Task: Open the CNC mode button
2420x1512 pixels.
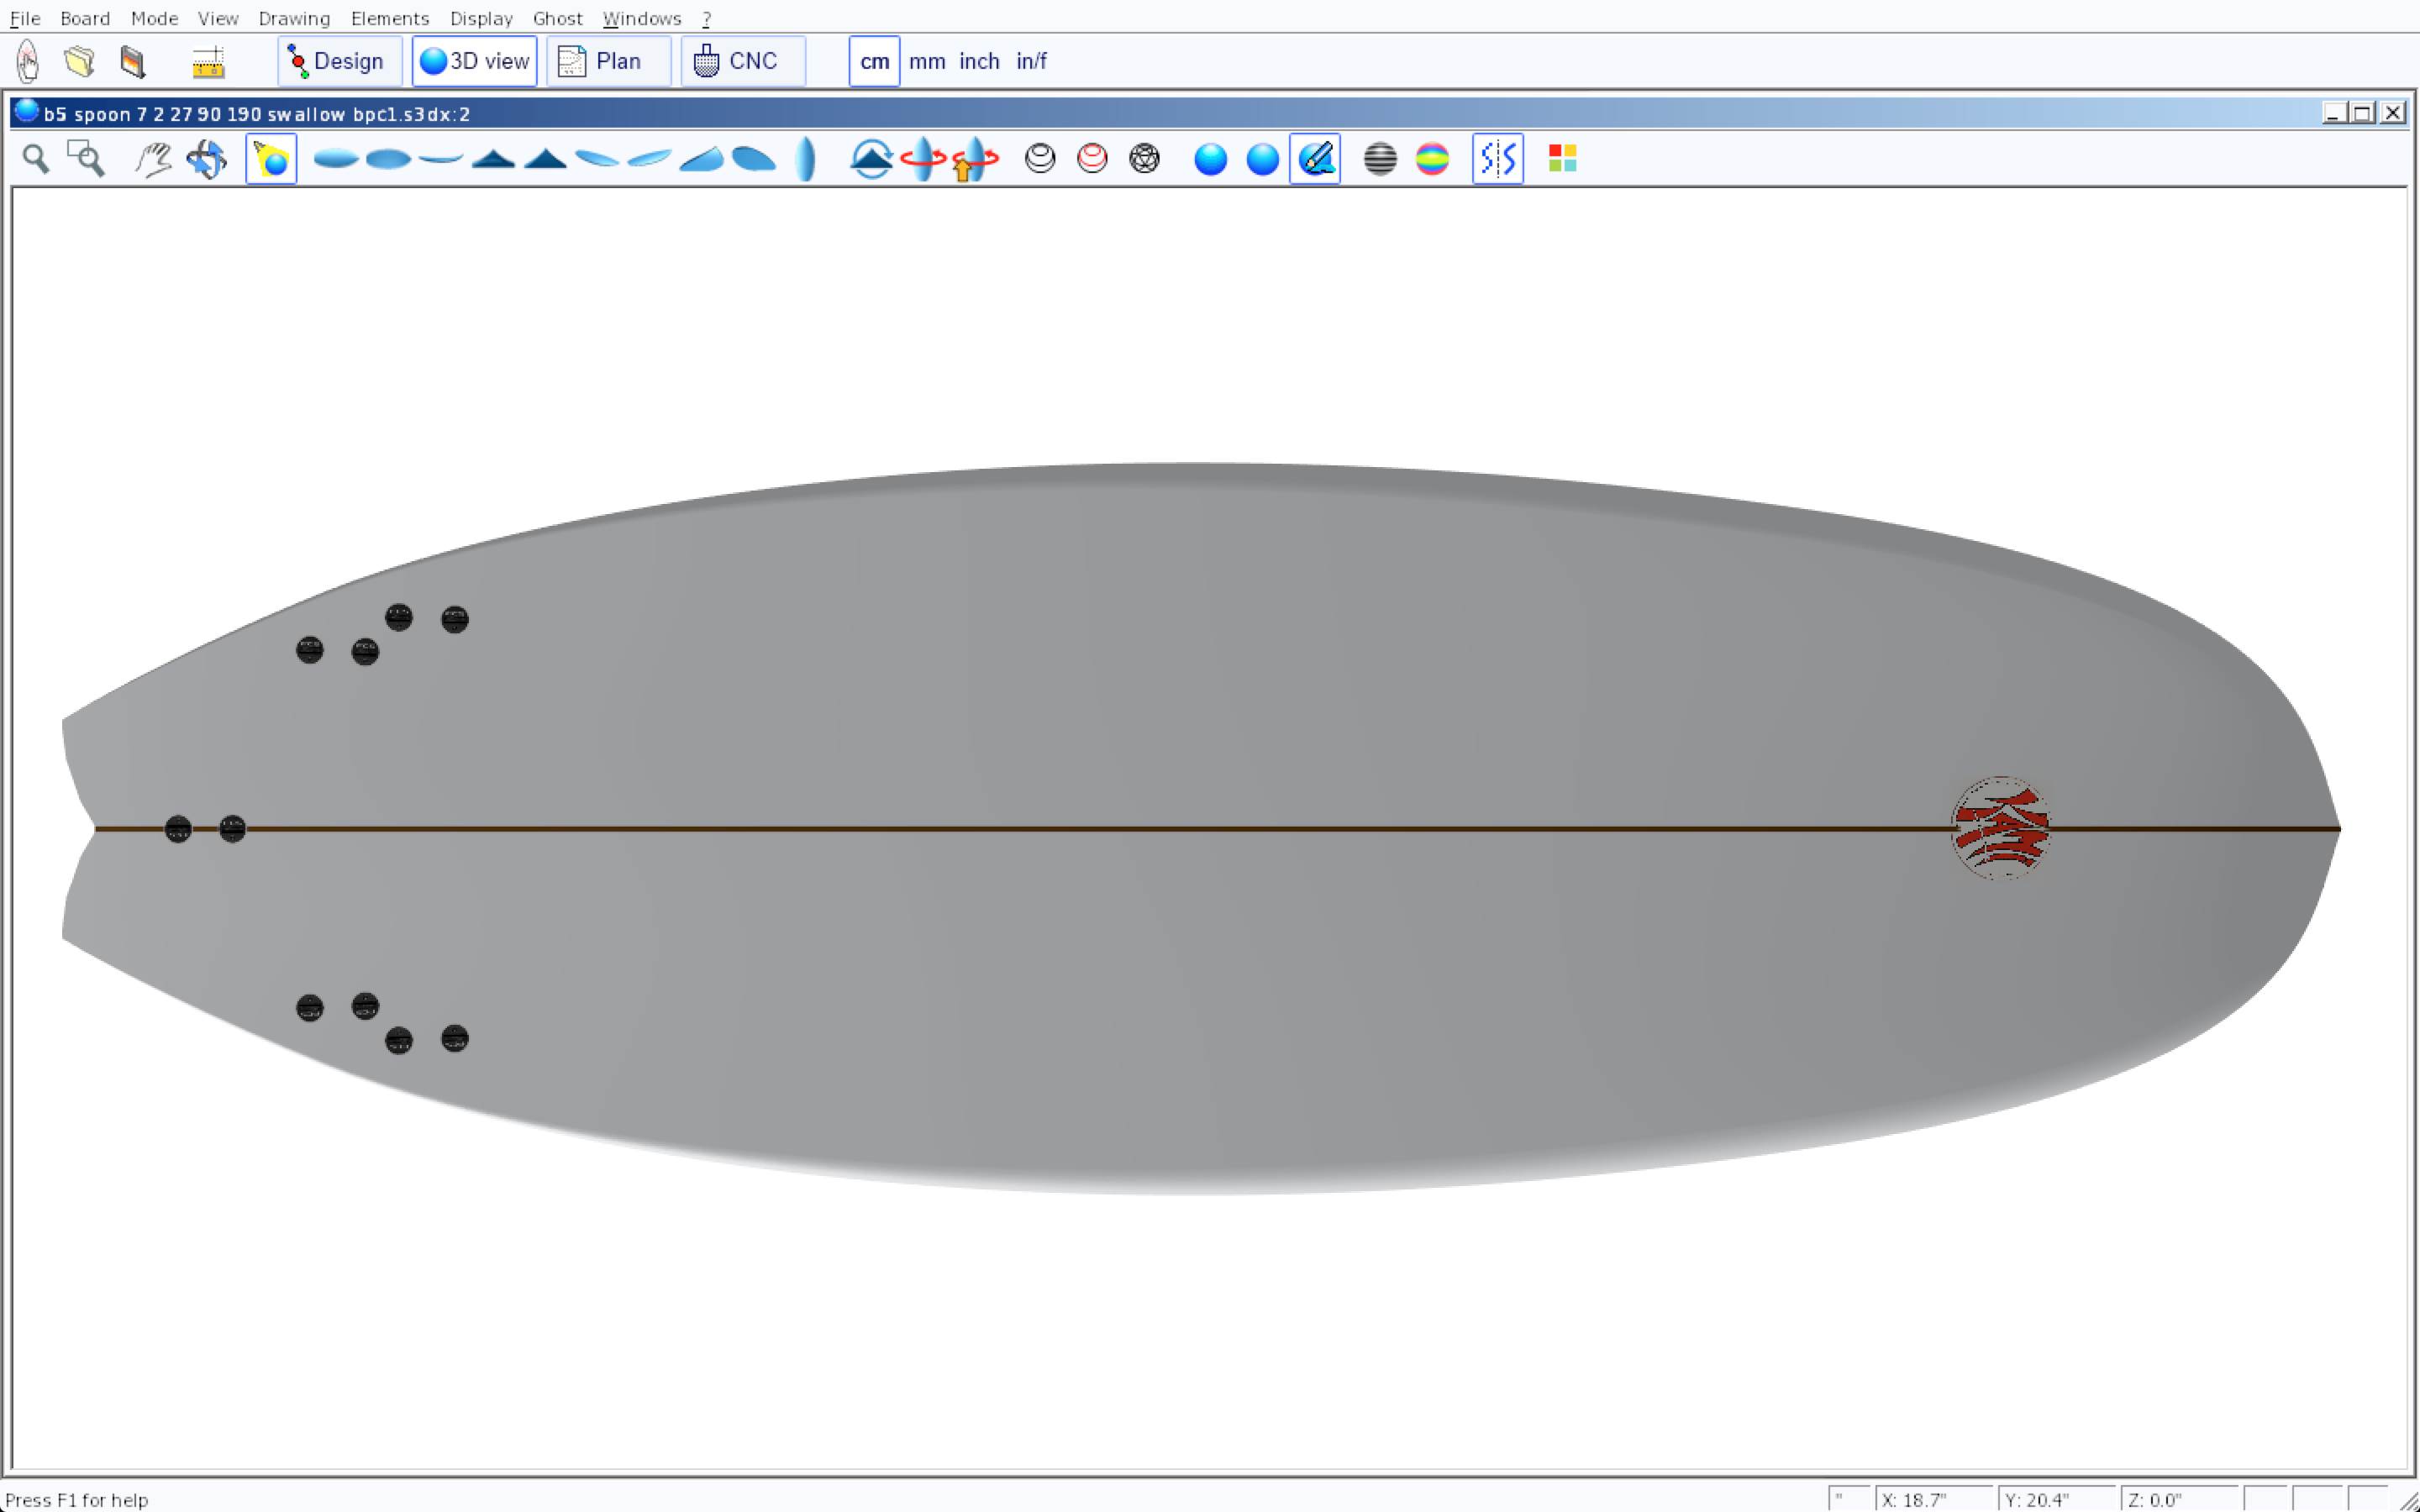Action: pos(742,62)
